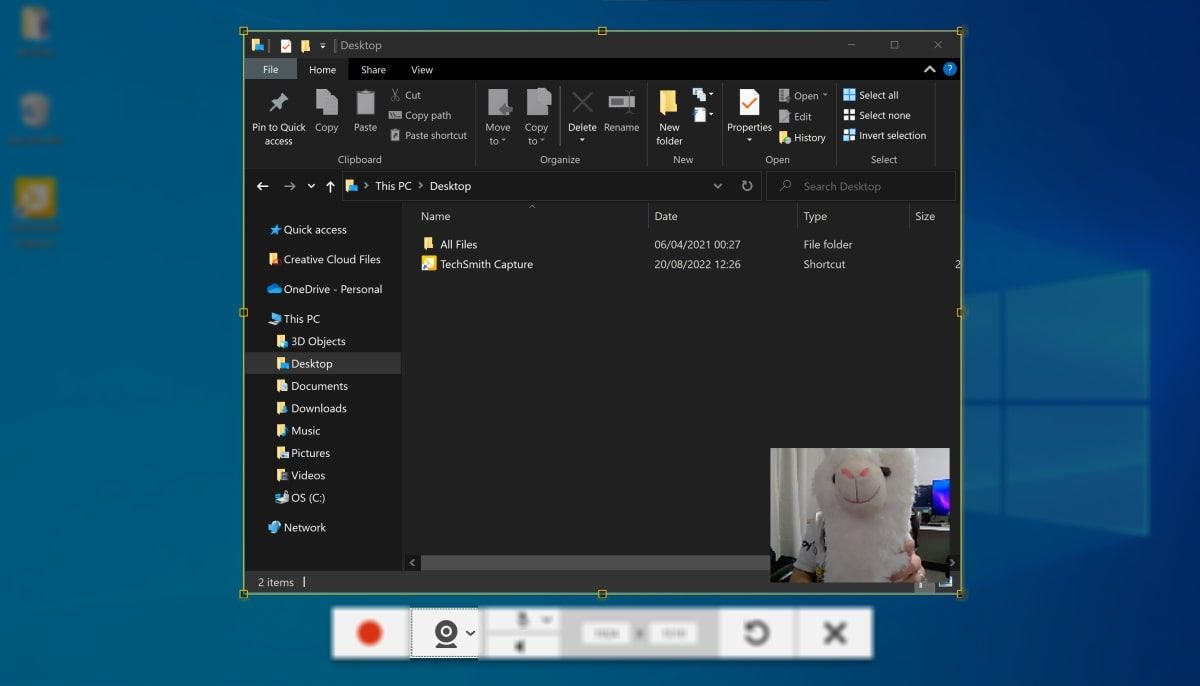
Task: Click Pin to Quick access icon
Action: tap(279, 103)
